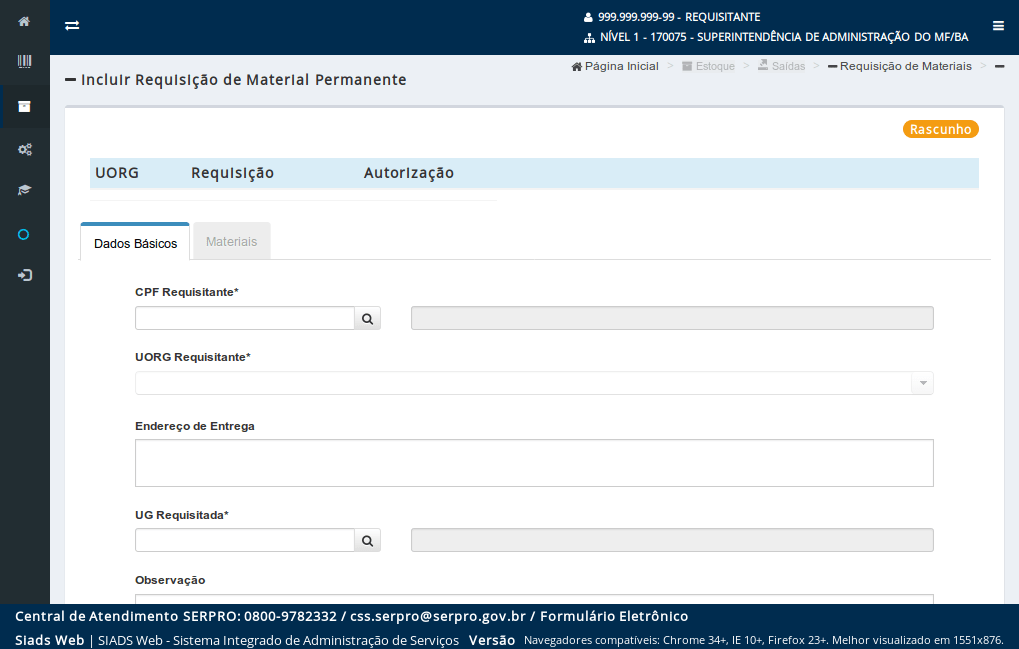Click the Incluir Requisição de Material Permanente title

click(244, 80)
